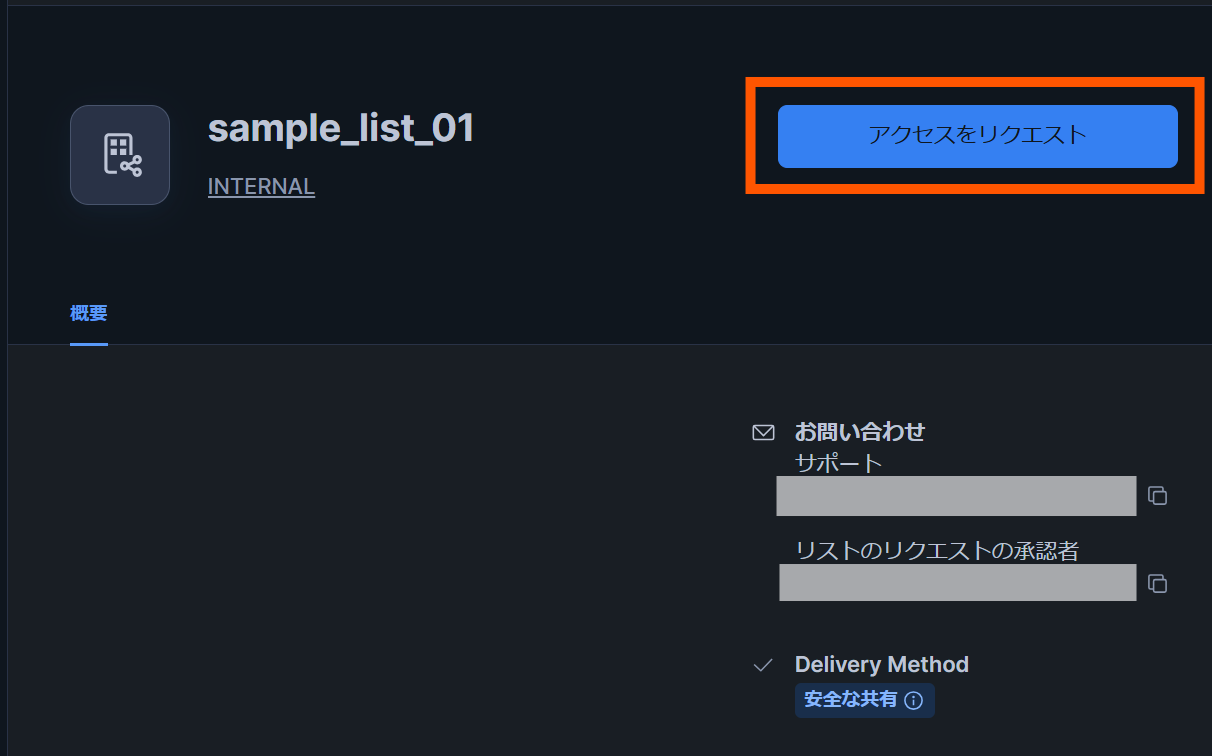
Task: Click the building icon in the listing logo
Action: (116, 150)
